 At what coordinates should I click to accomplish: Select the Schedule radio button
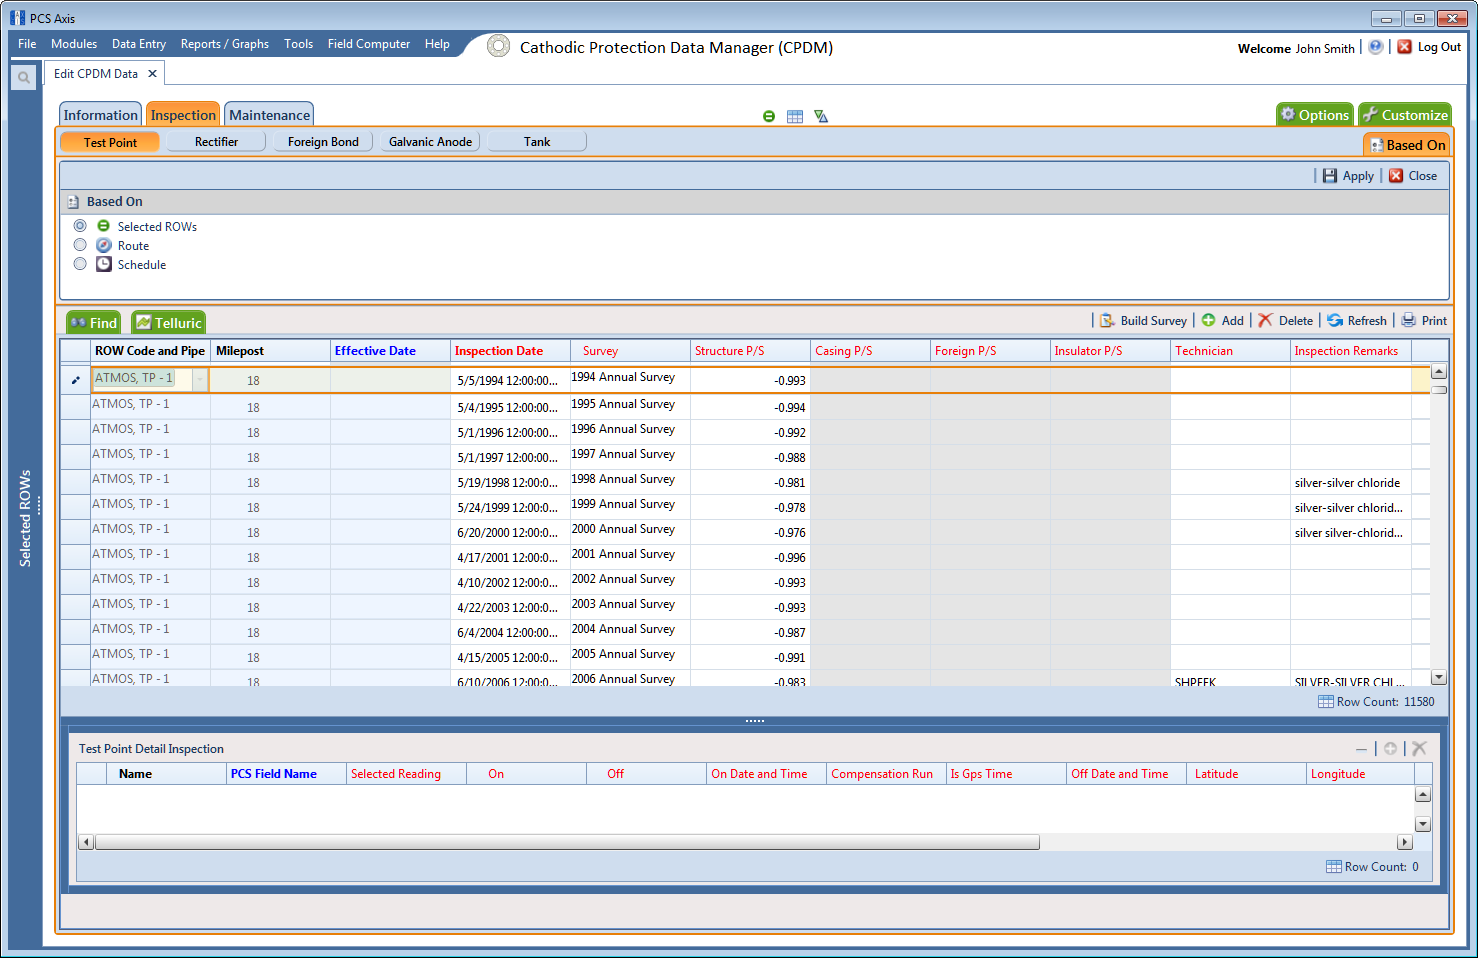(80, 264)
